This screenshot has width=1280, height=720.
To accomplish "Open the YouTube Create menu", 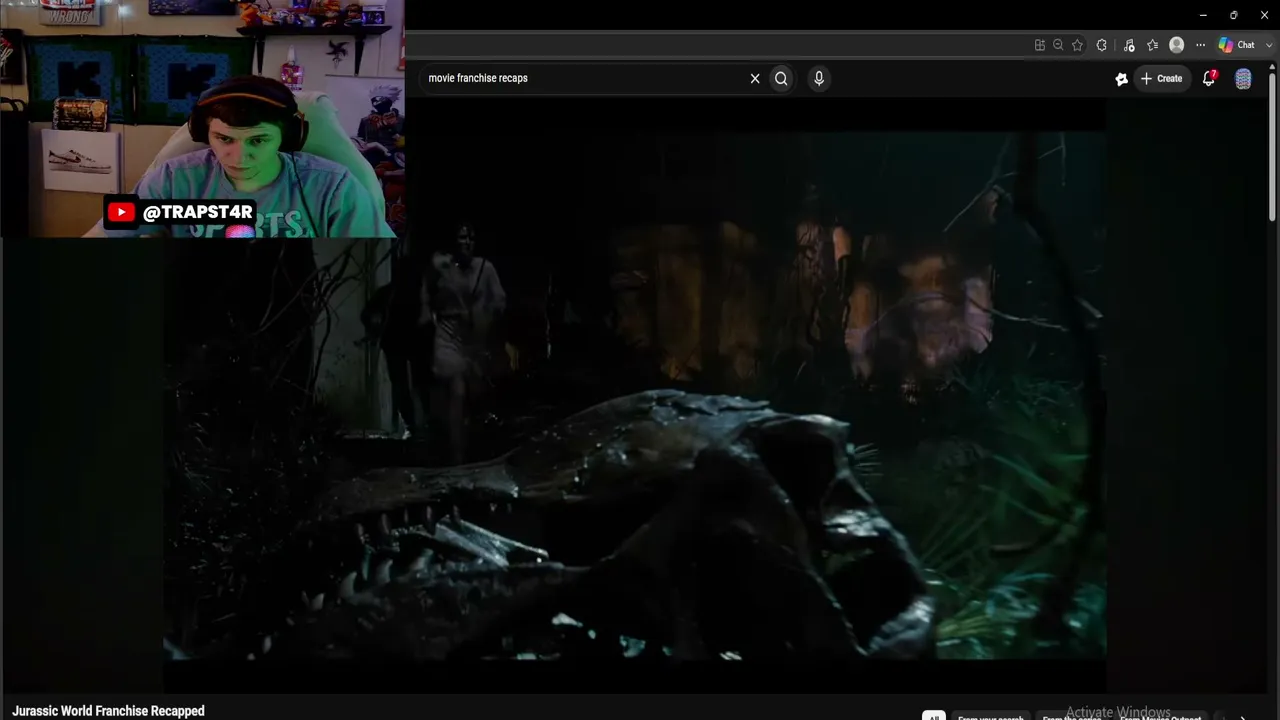I will click(x=1162, y=78).
